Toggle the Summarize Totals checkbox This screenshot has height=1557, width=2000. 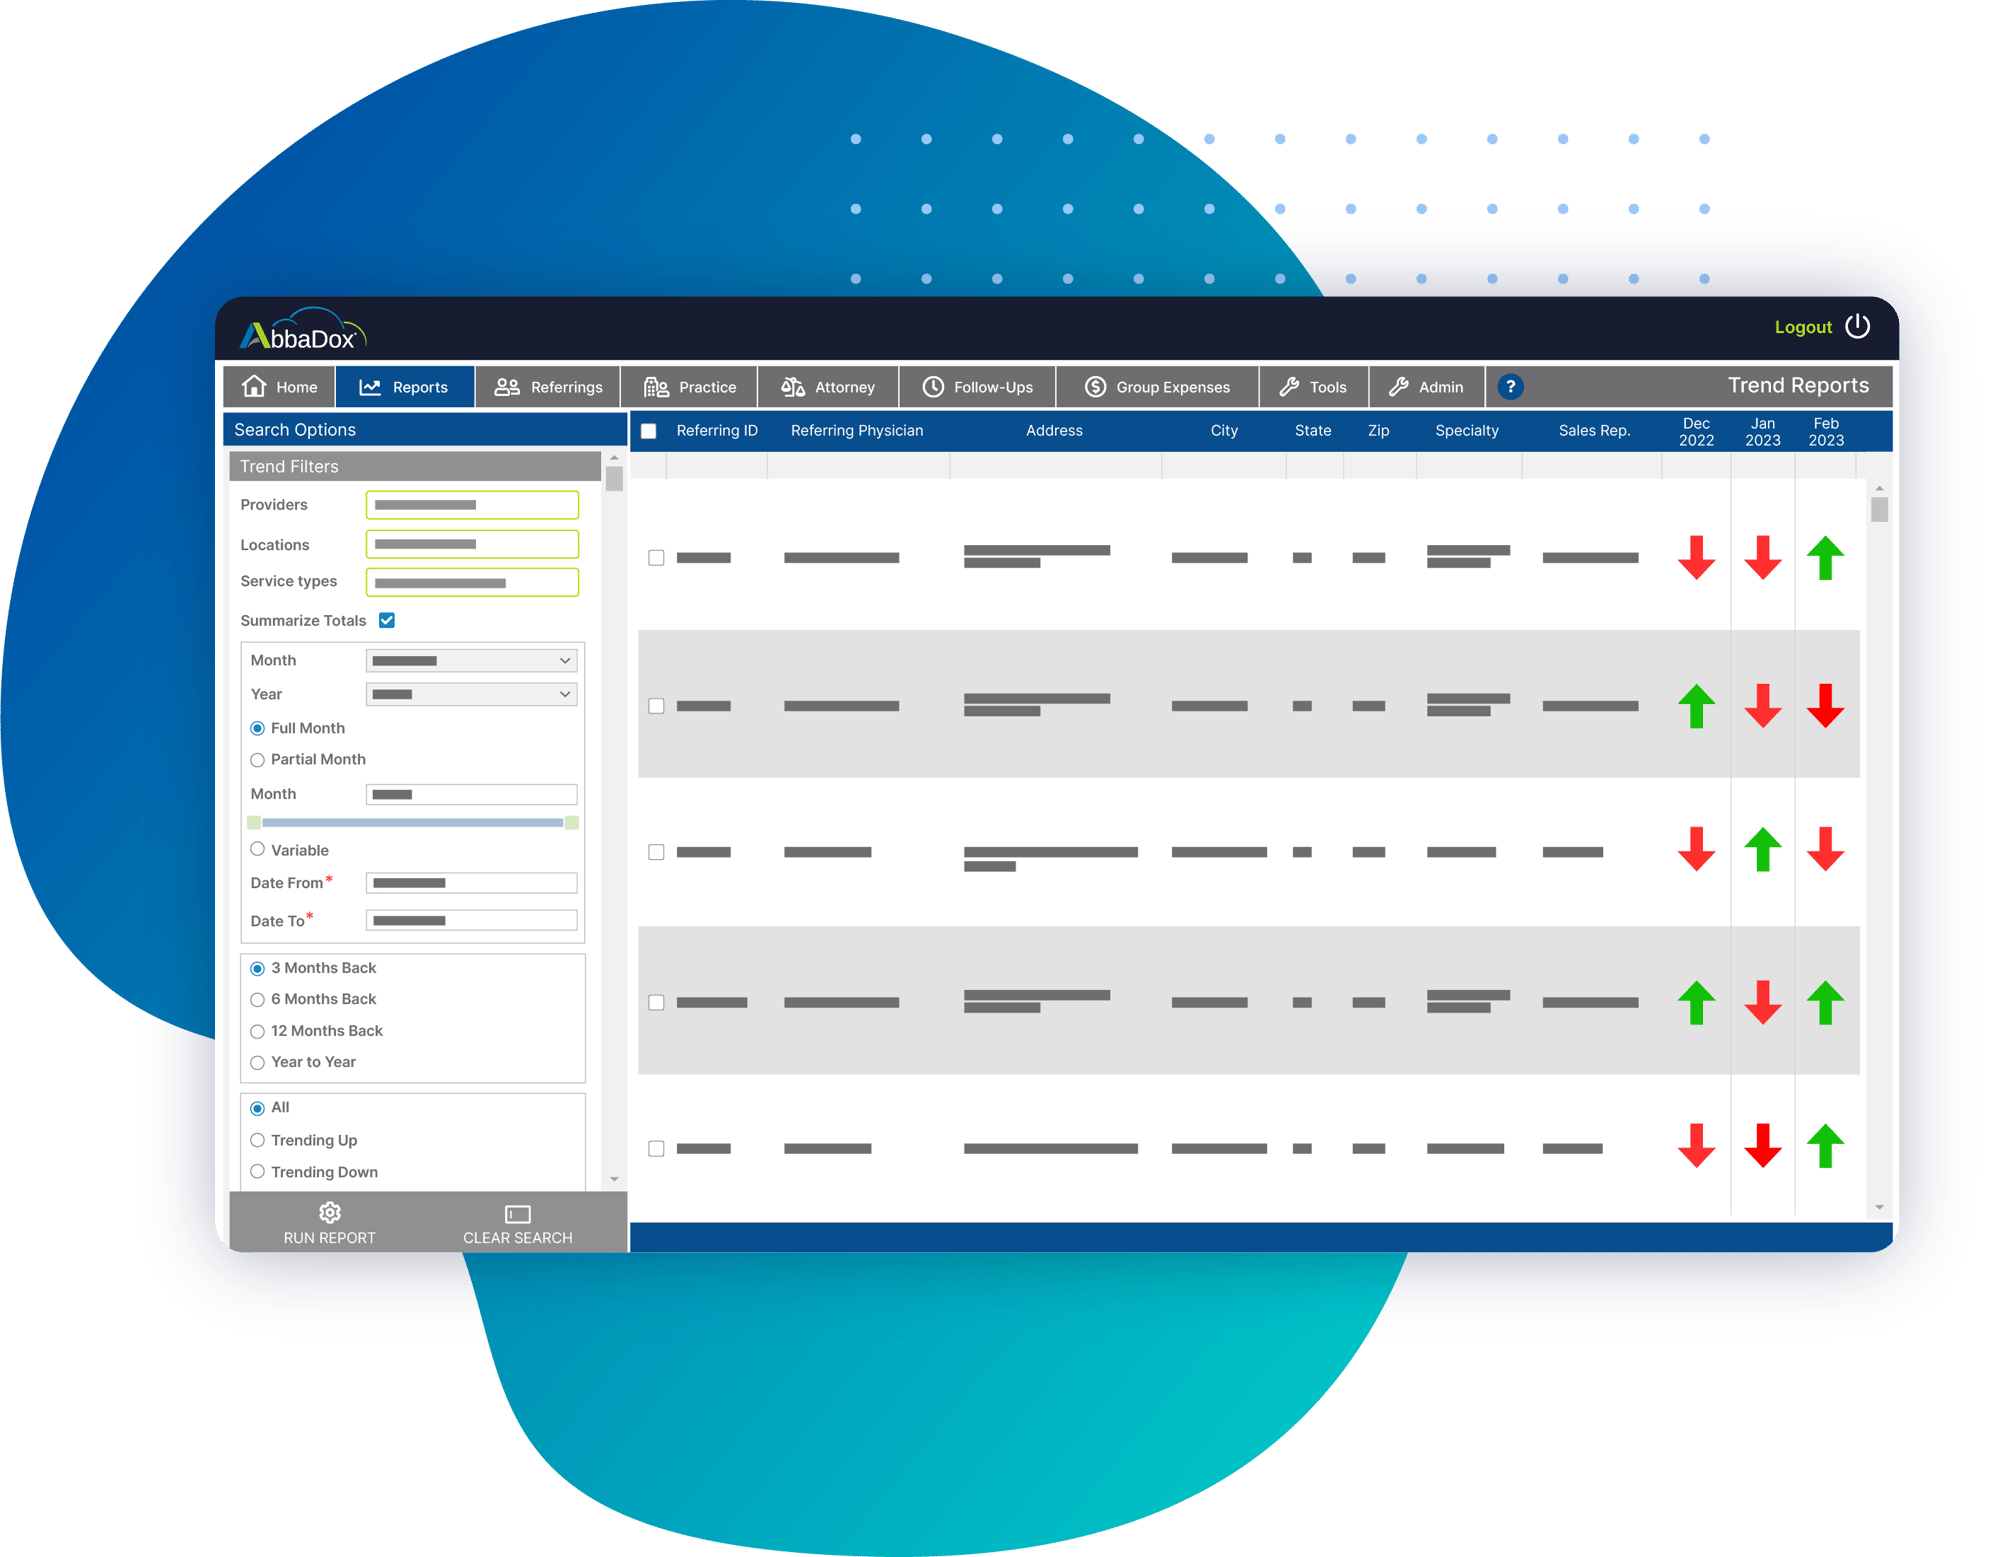(387, 620)
